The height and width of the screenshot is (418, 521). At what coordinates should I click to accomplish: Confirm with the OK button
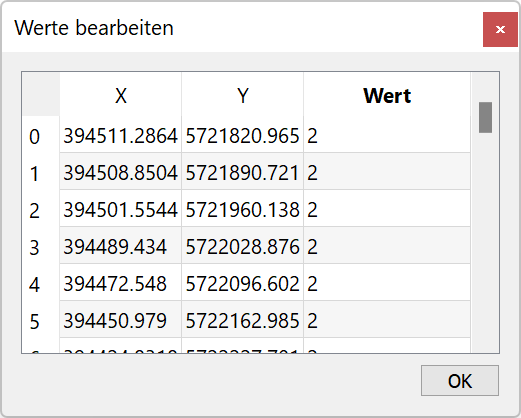460,380
